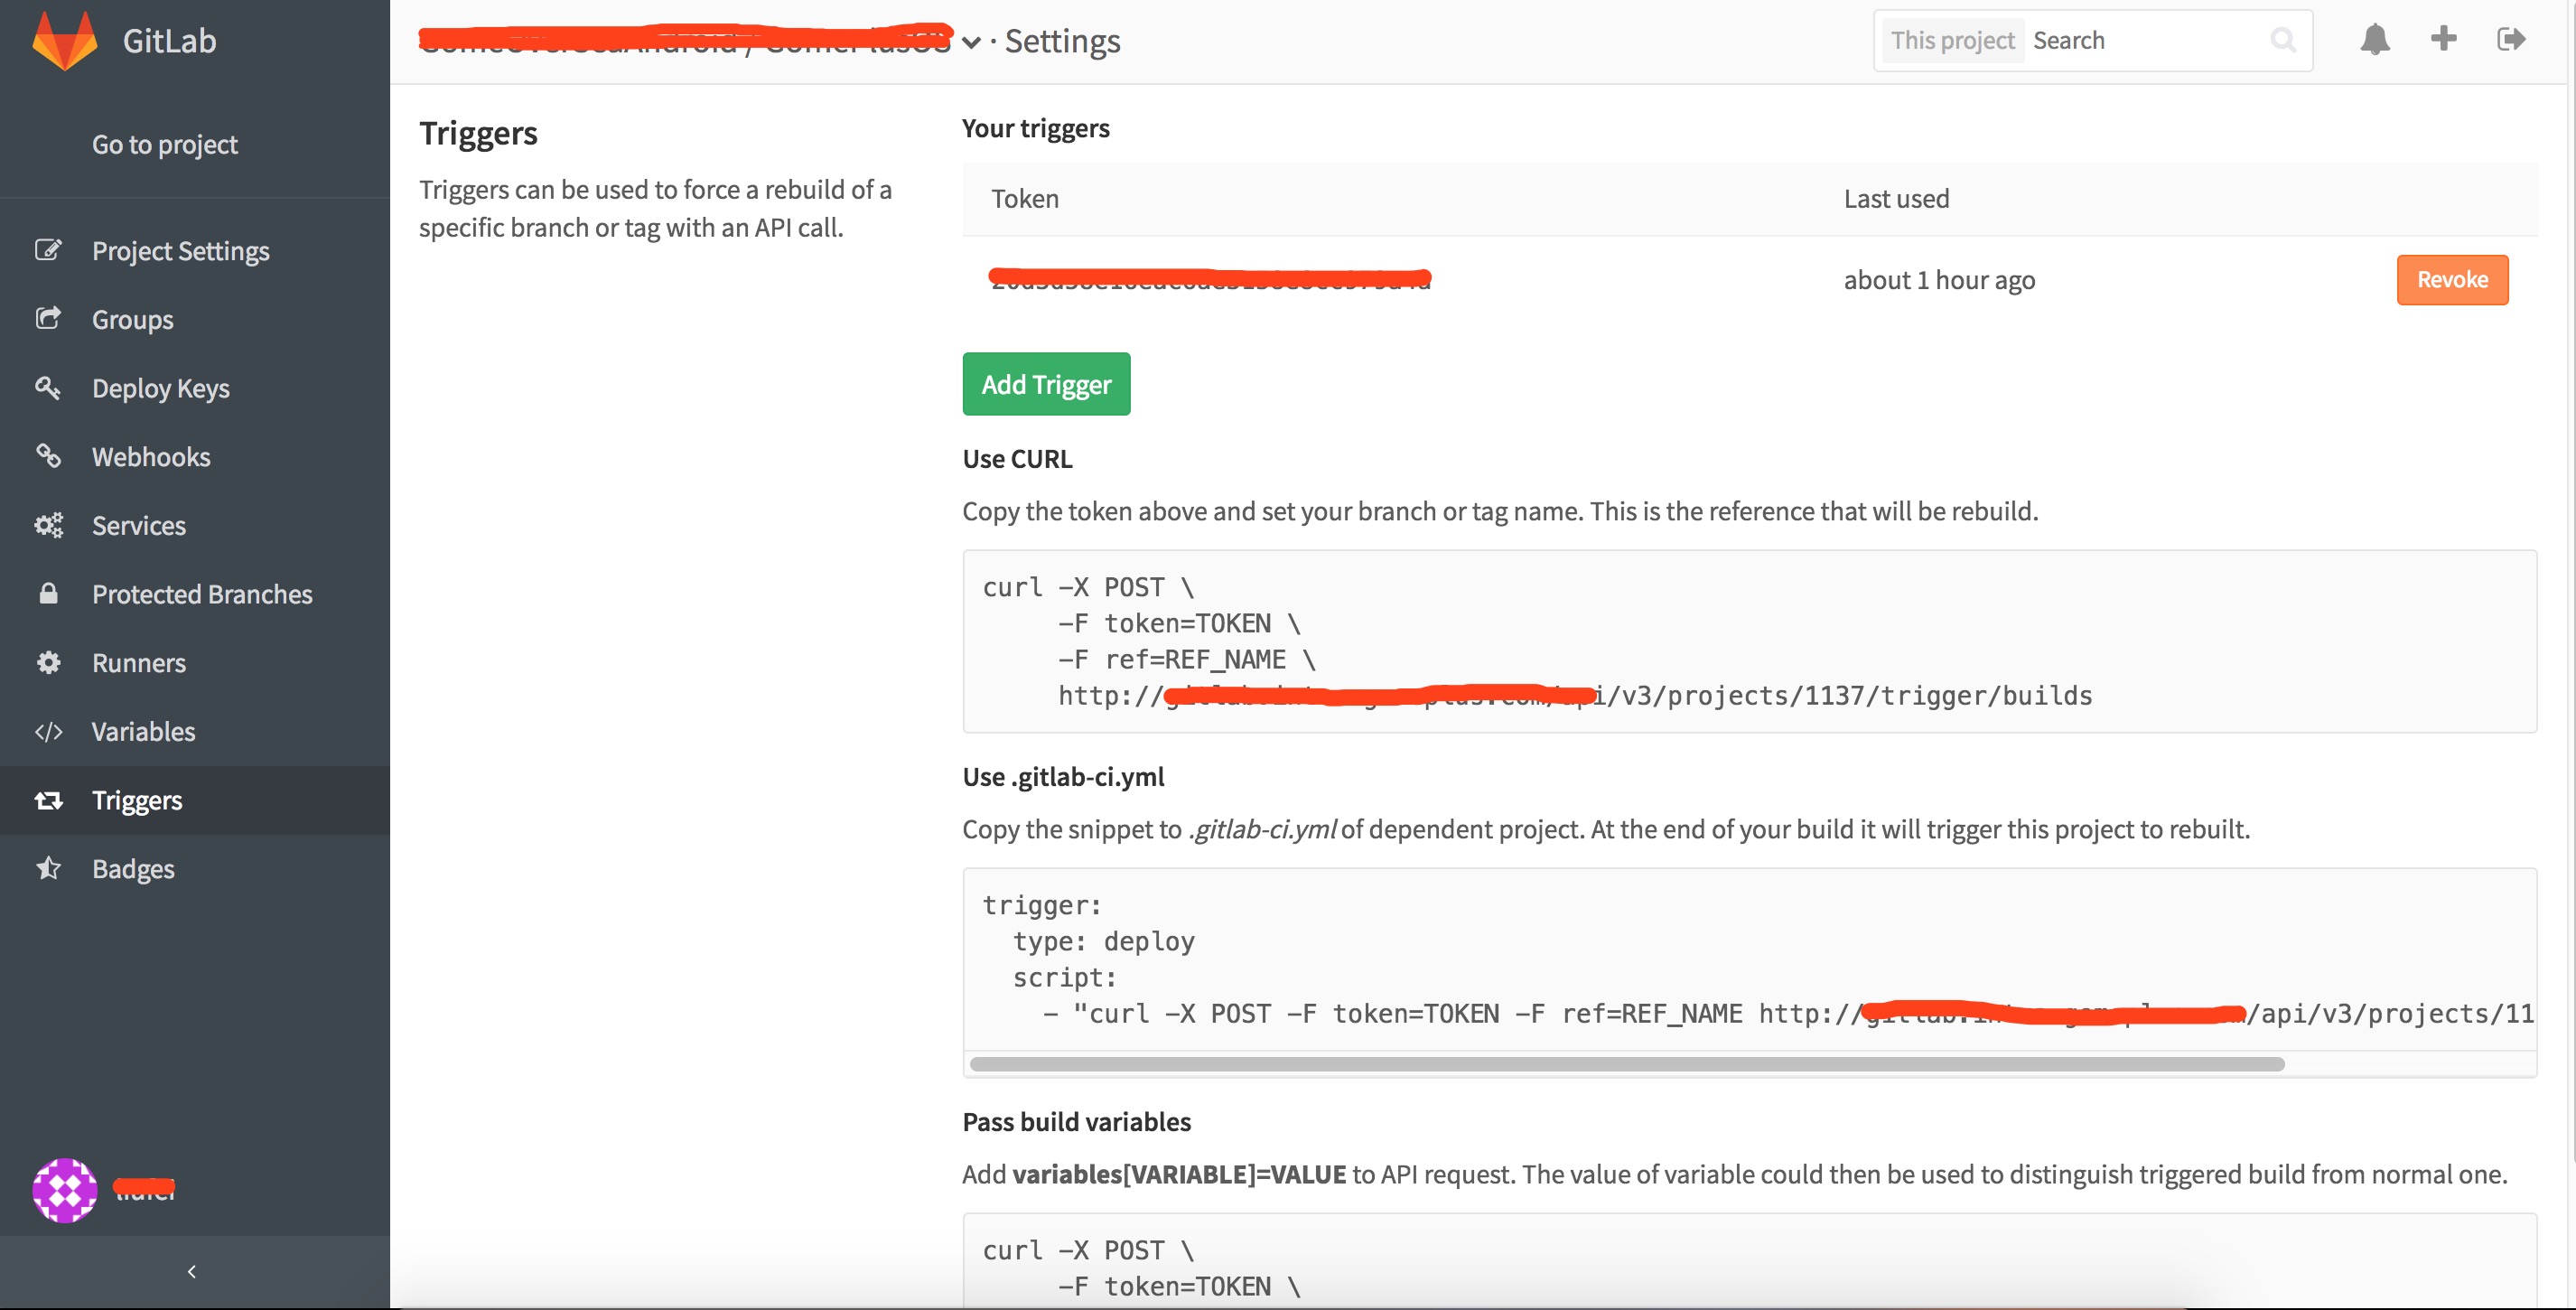Click the plus new project icon
Image resolution: width=2576 pixels, height=1310 pixels.
click(2443, 39)
